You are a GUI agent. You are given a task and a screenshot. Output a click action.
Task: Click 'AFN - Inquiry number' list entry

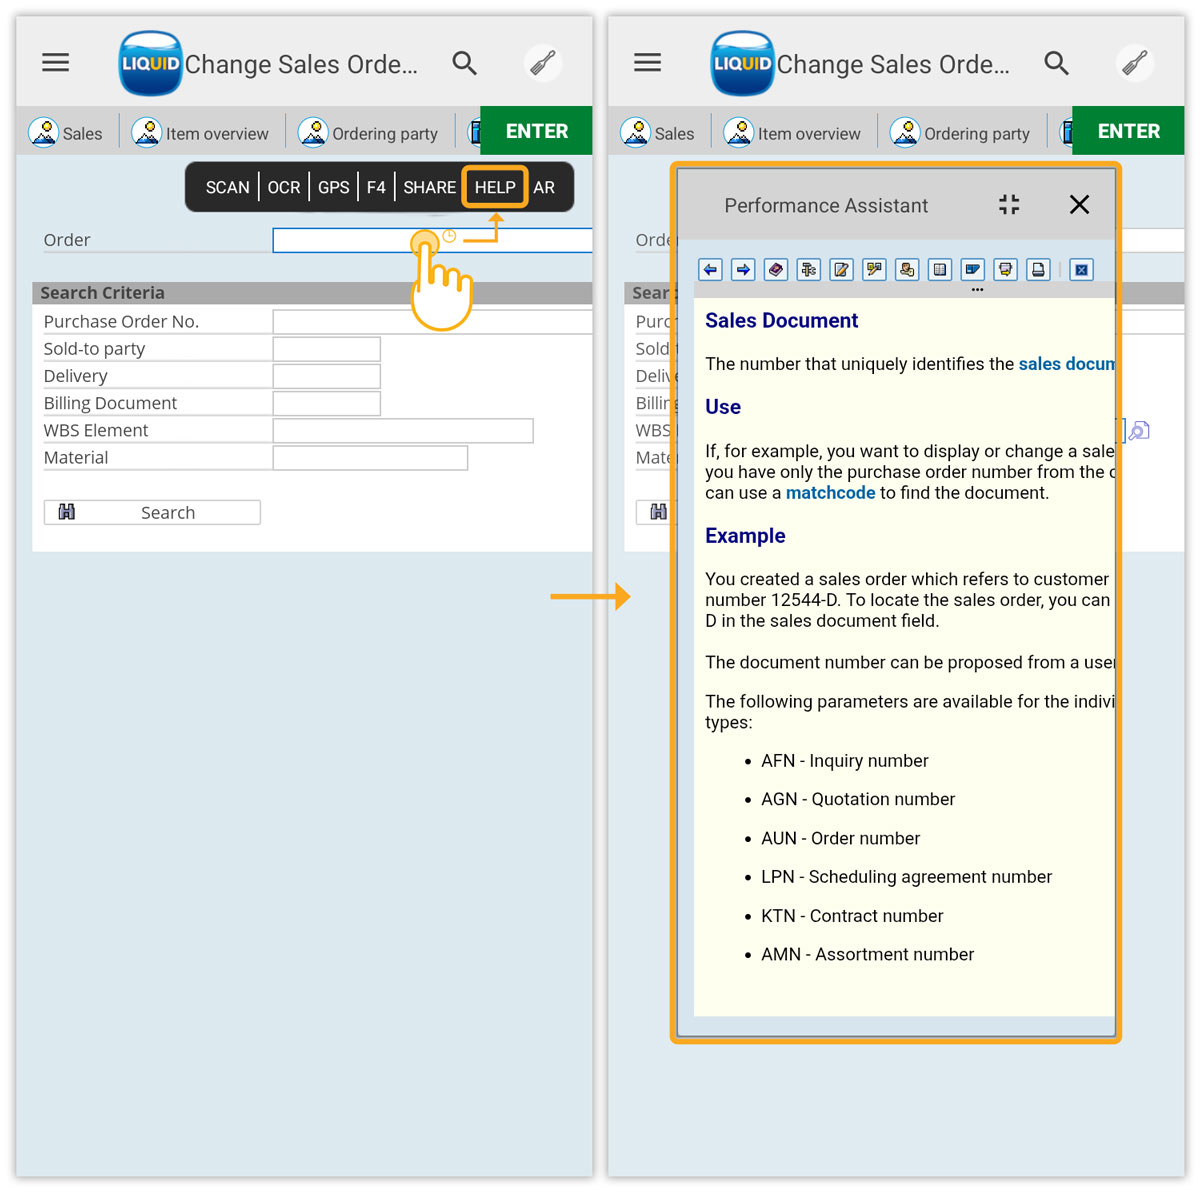point(844,761)
